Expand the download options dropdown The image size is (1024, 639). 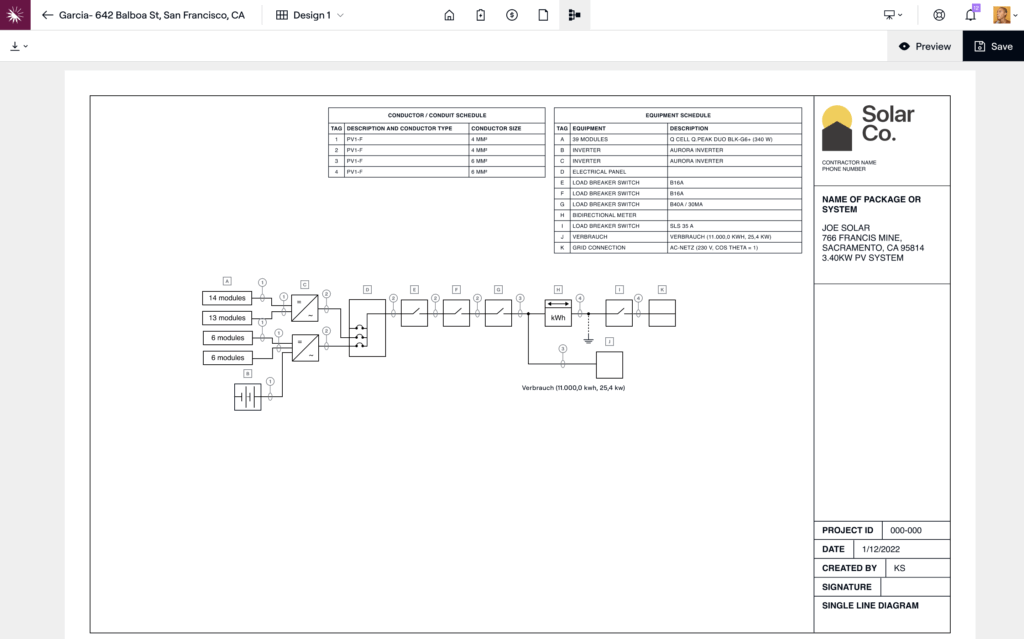19,46
